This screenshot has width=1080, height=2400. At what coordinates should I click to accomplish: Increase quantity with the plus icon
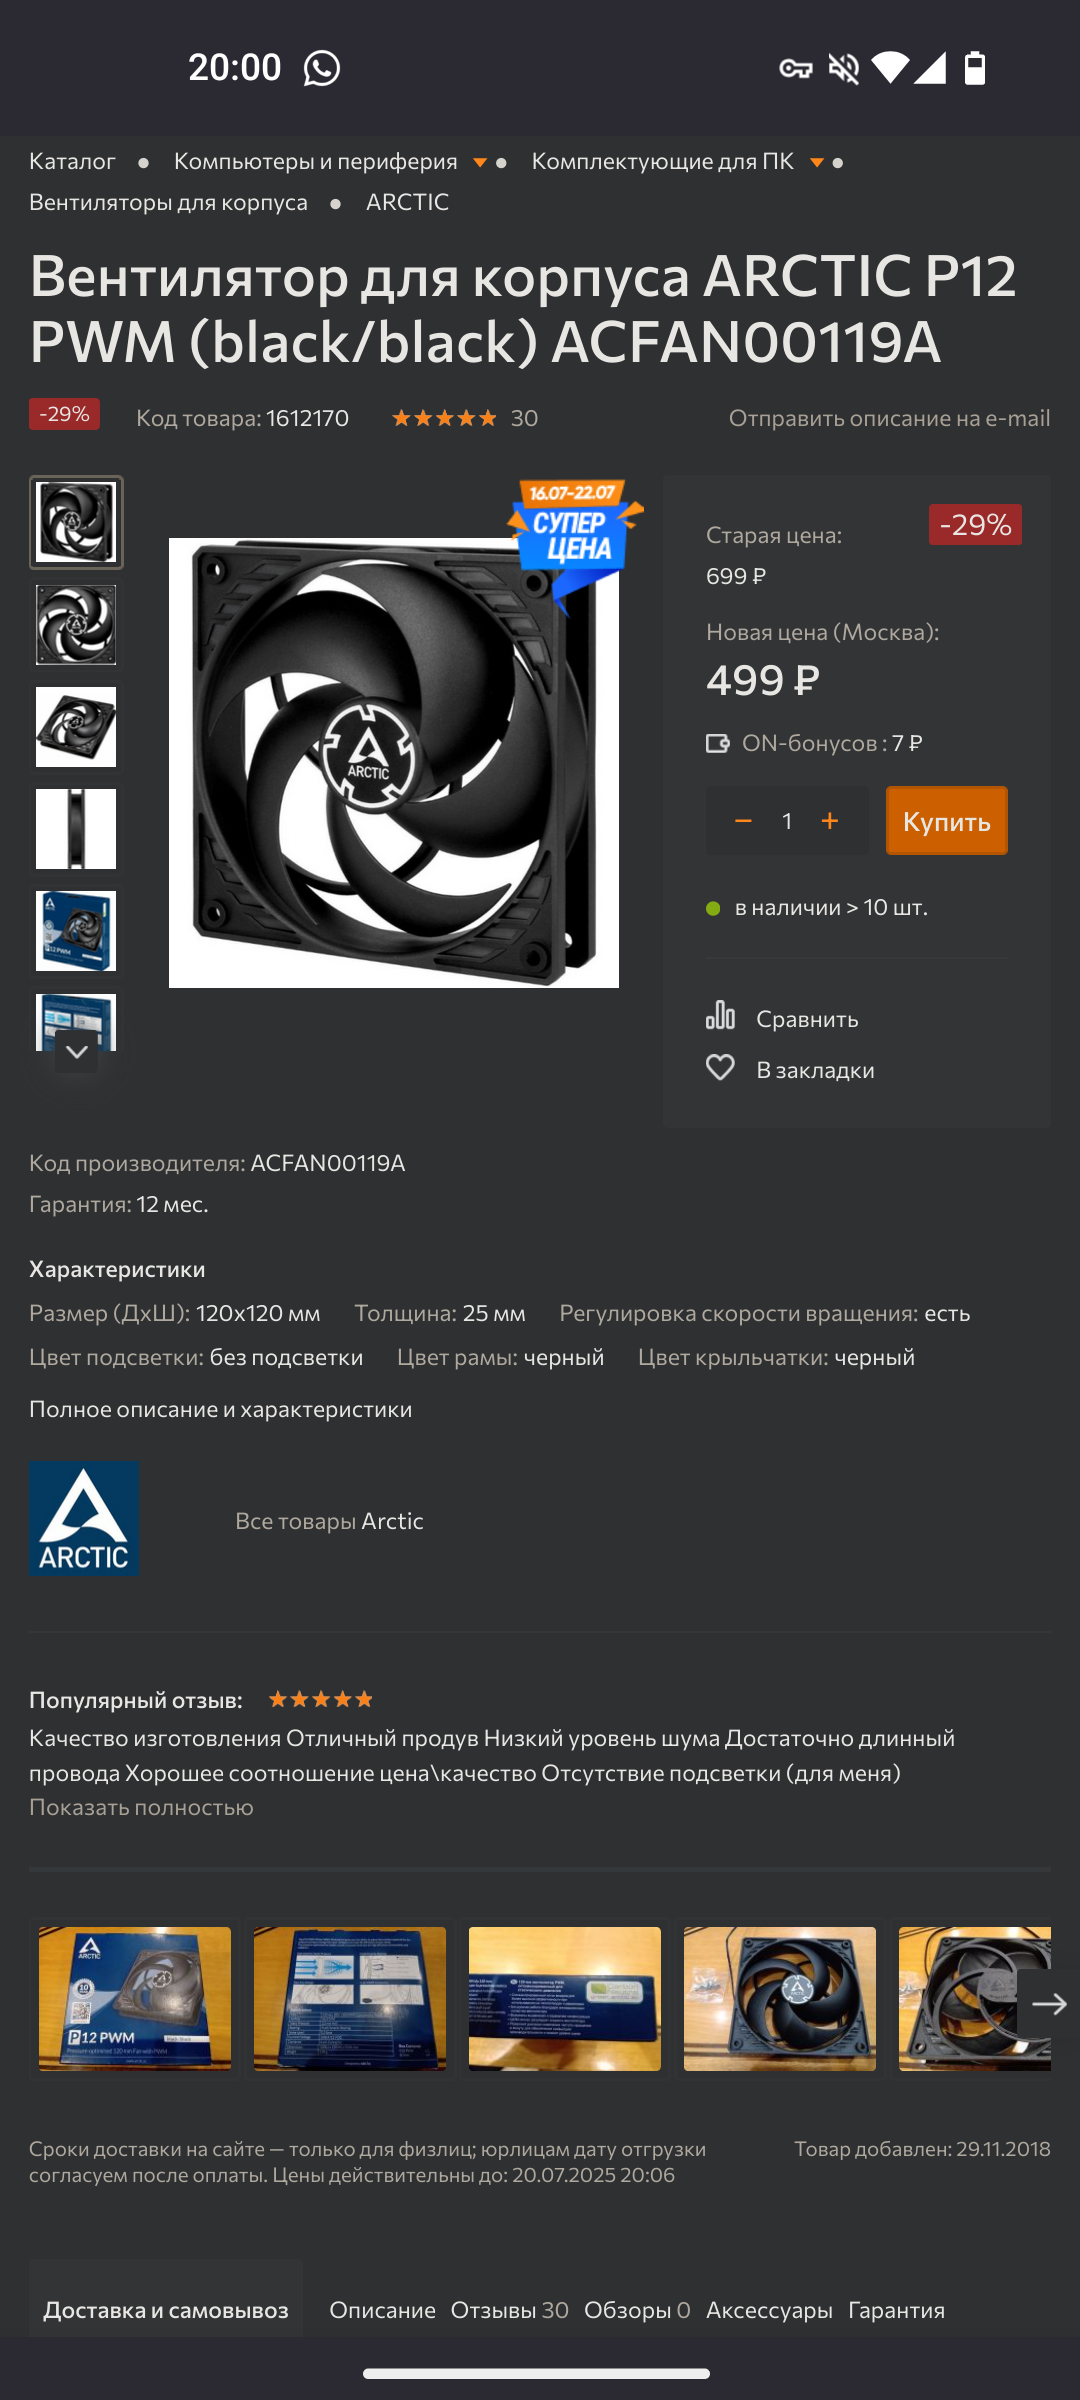[830, 821]
